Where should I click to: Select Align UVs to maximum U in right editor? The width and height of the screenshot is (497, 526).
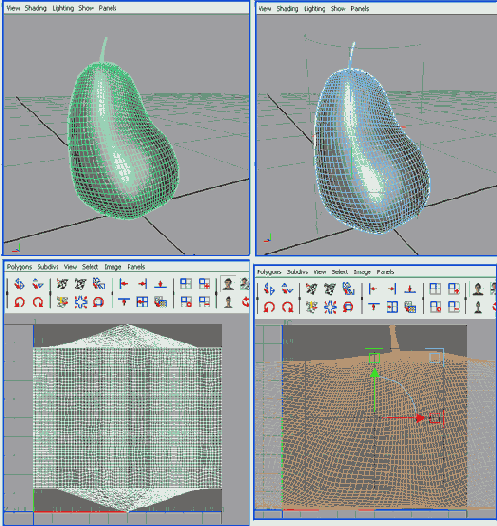point(392,289)
